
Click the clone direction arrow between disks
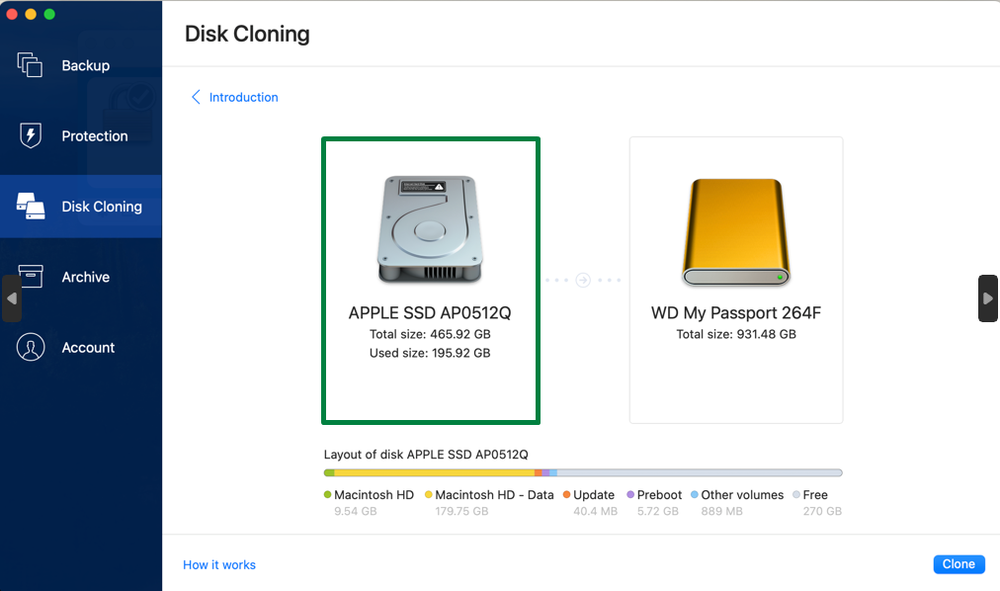pos(583,279)
